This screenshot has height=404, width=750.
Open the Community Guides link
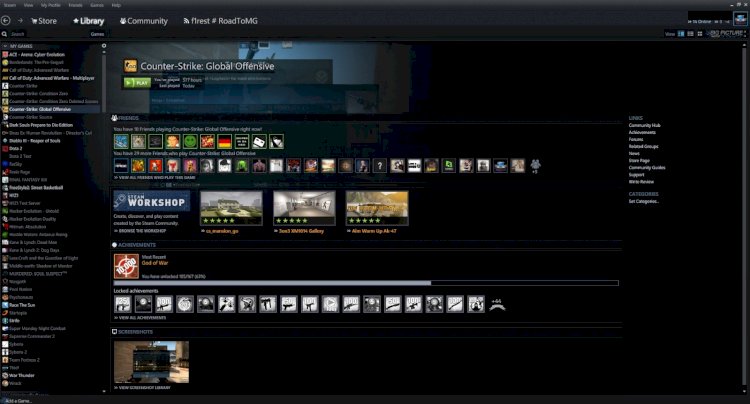point(647,168)
